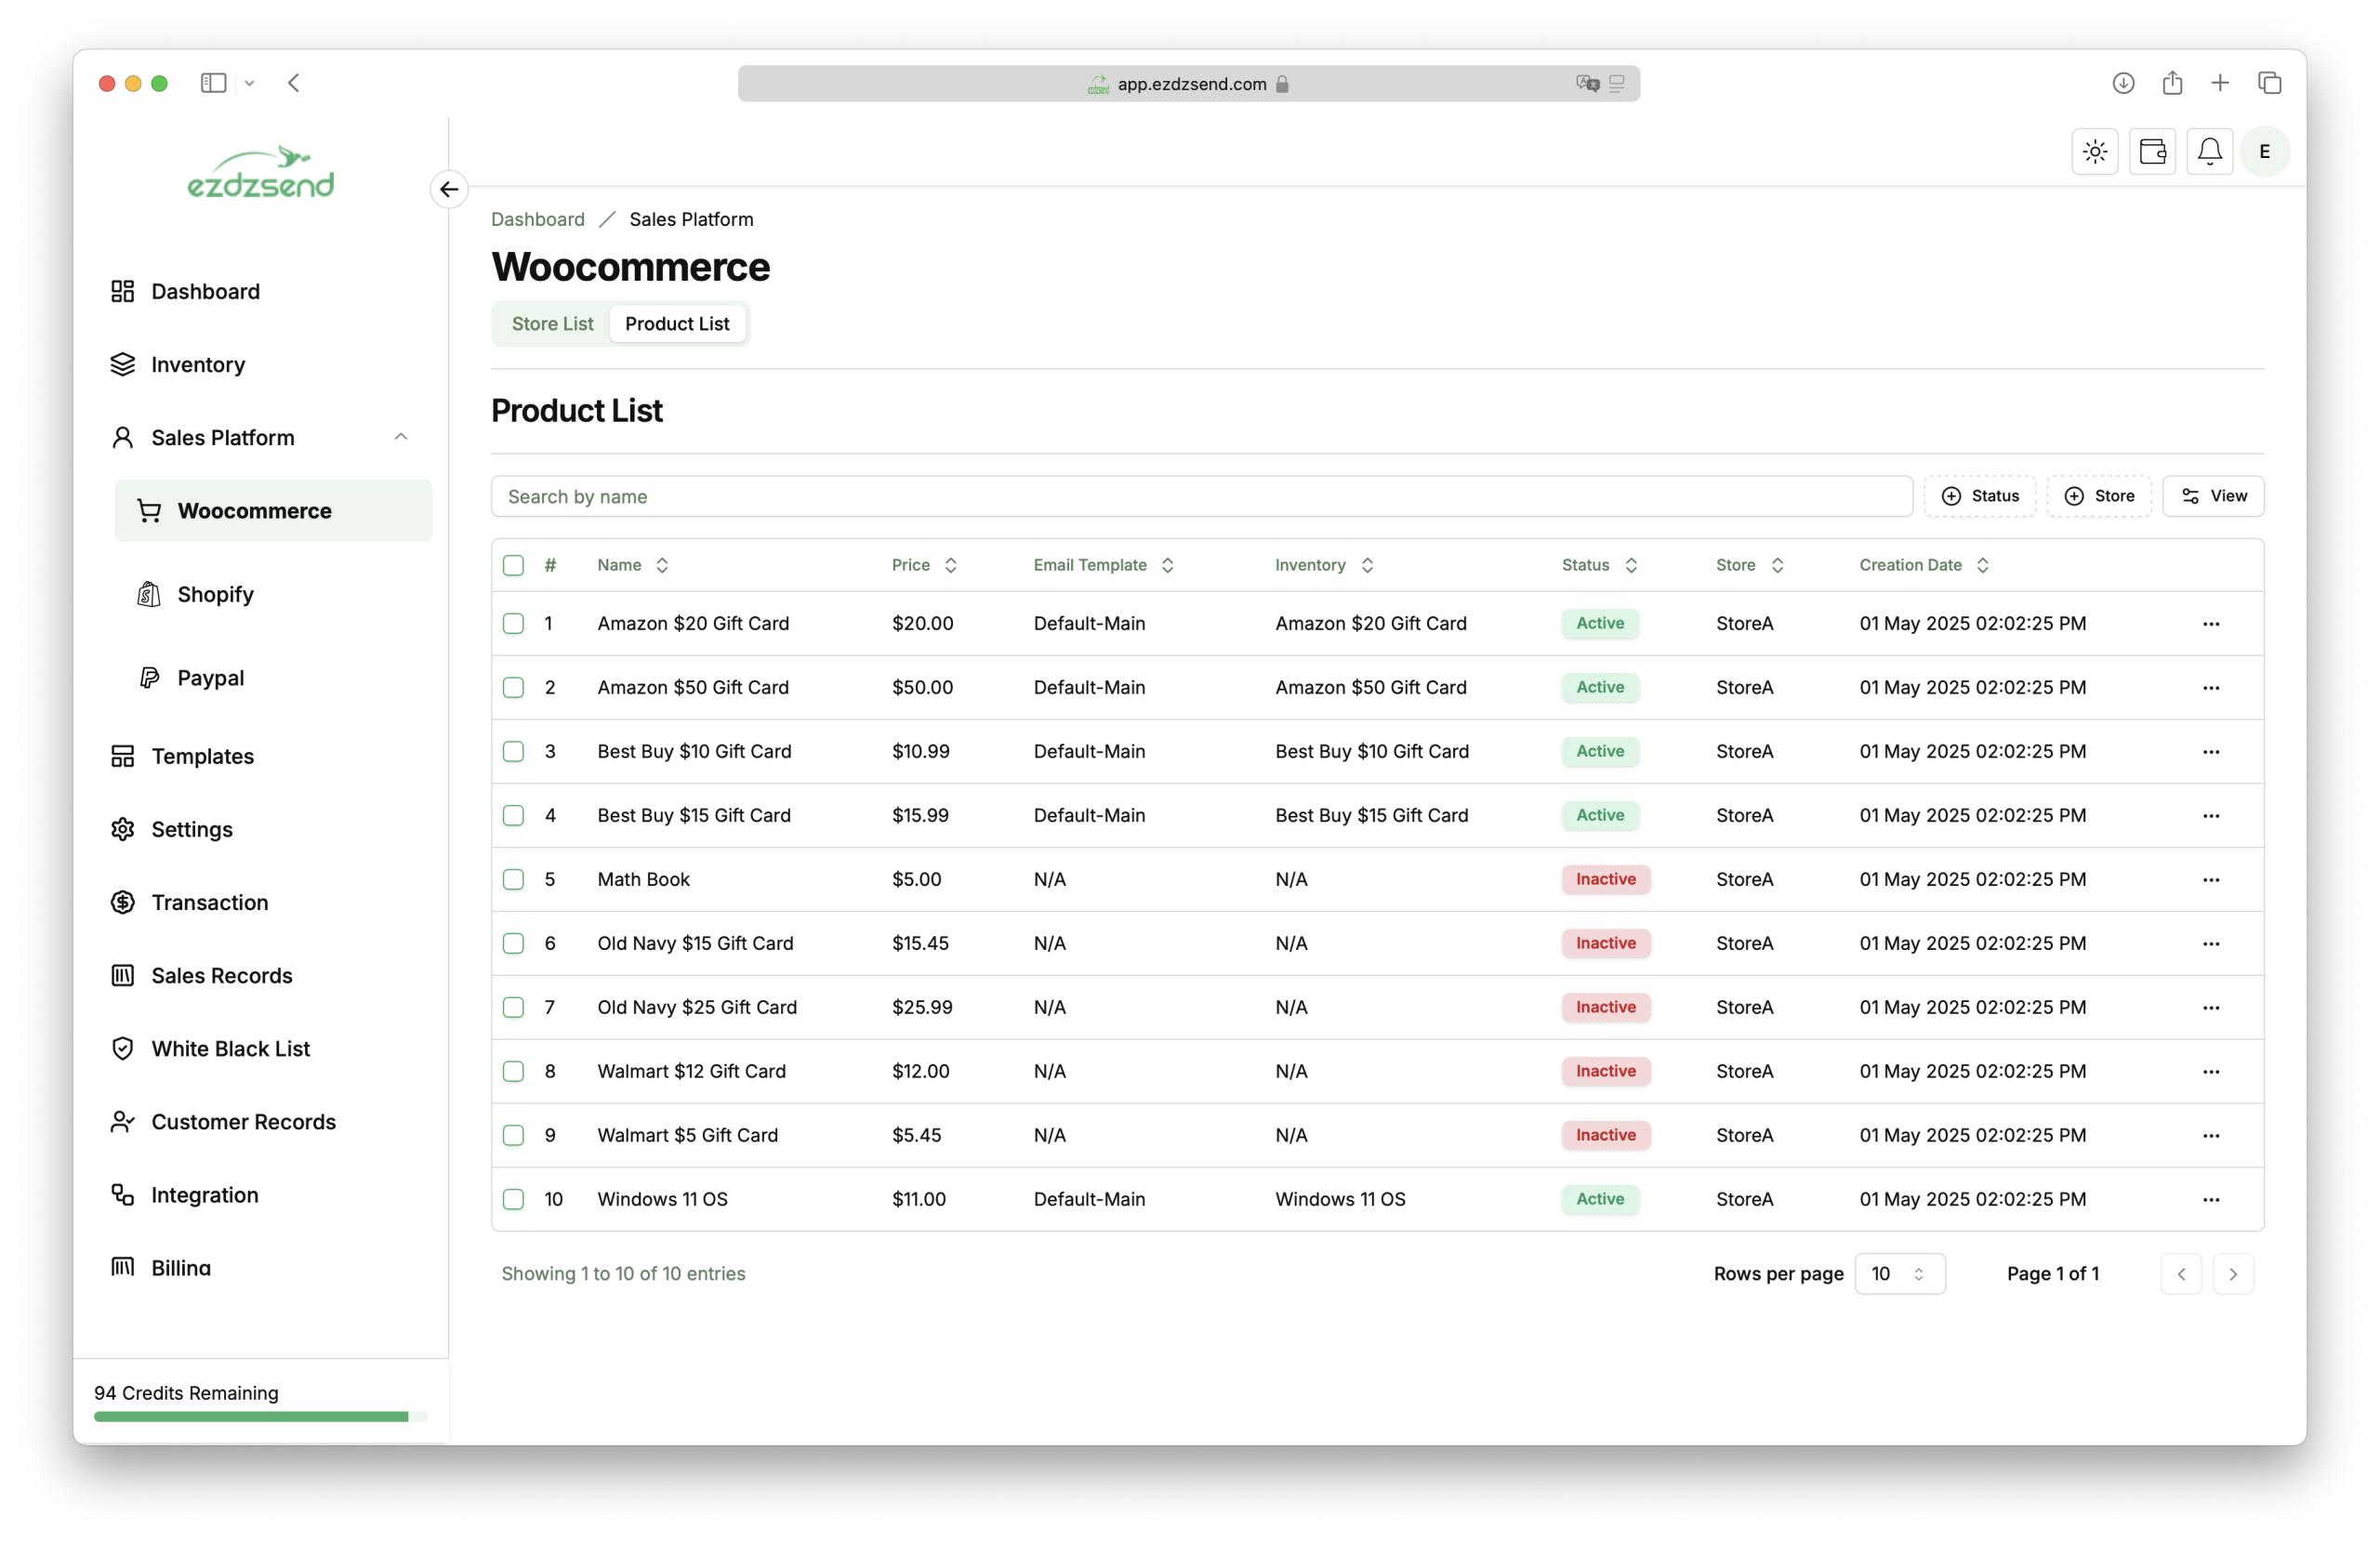The image size is (2380, 1542).
Task: Open actions menu for Math Book row
Action: click(x=2210, y=880)
